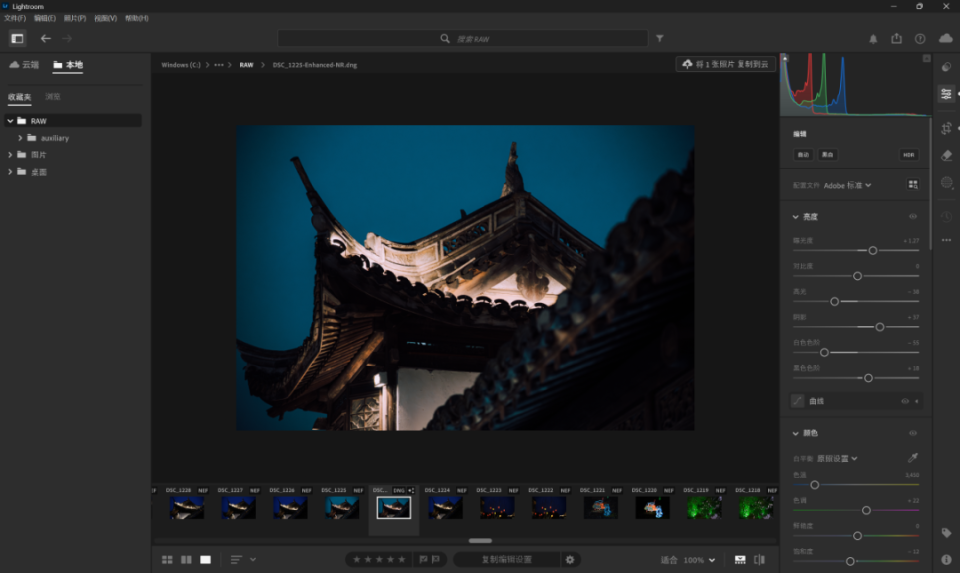960x573 pixels.
Task: Toggle the 曲线 eye visibility
Action: [905, 401]
